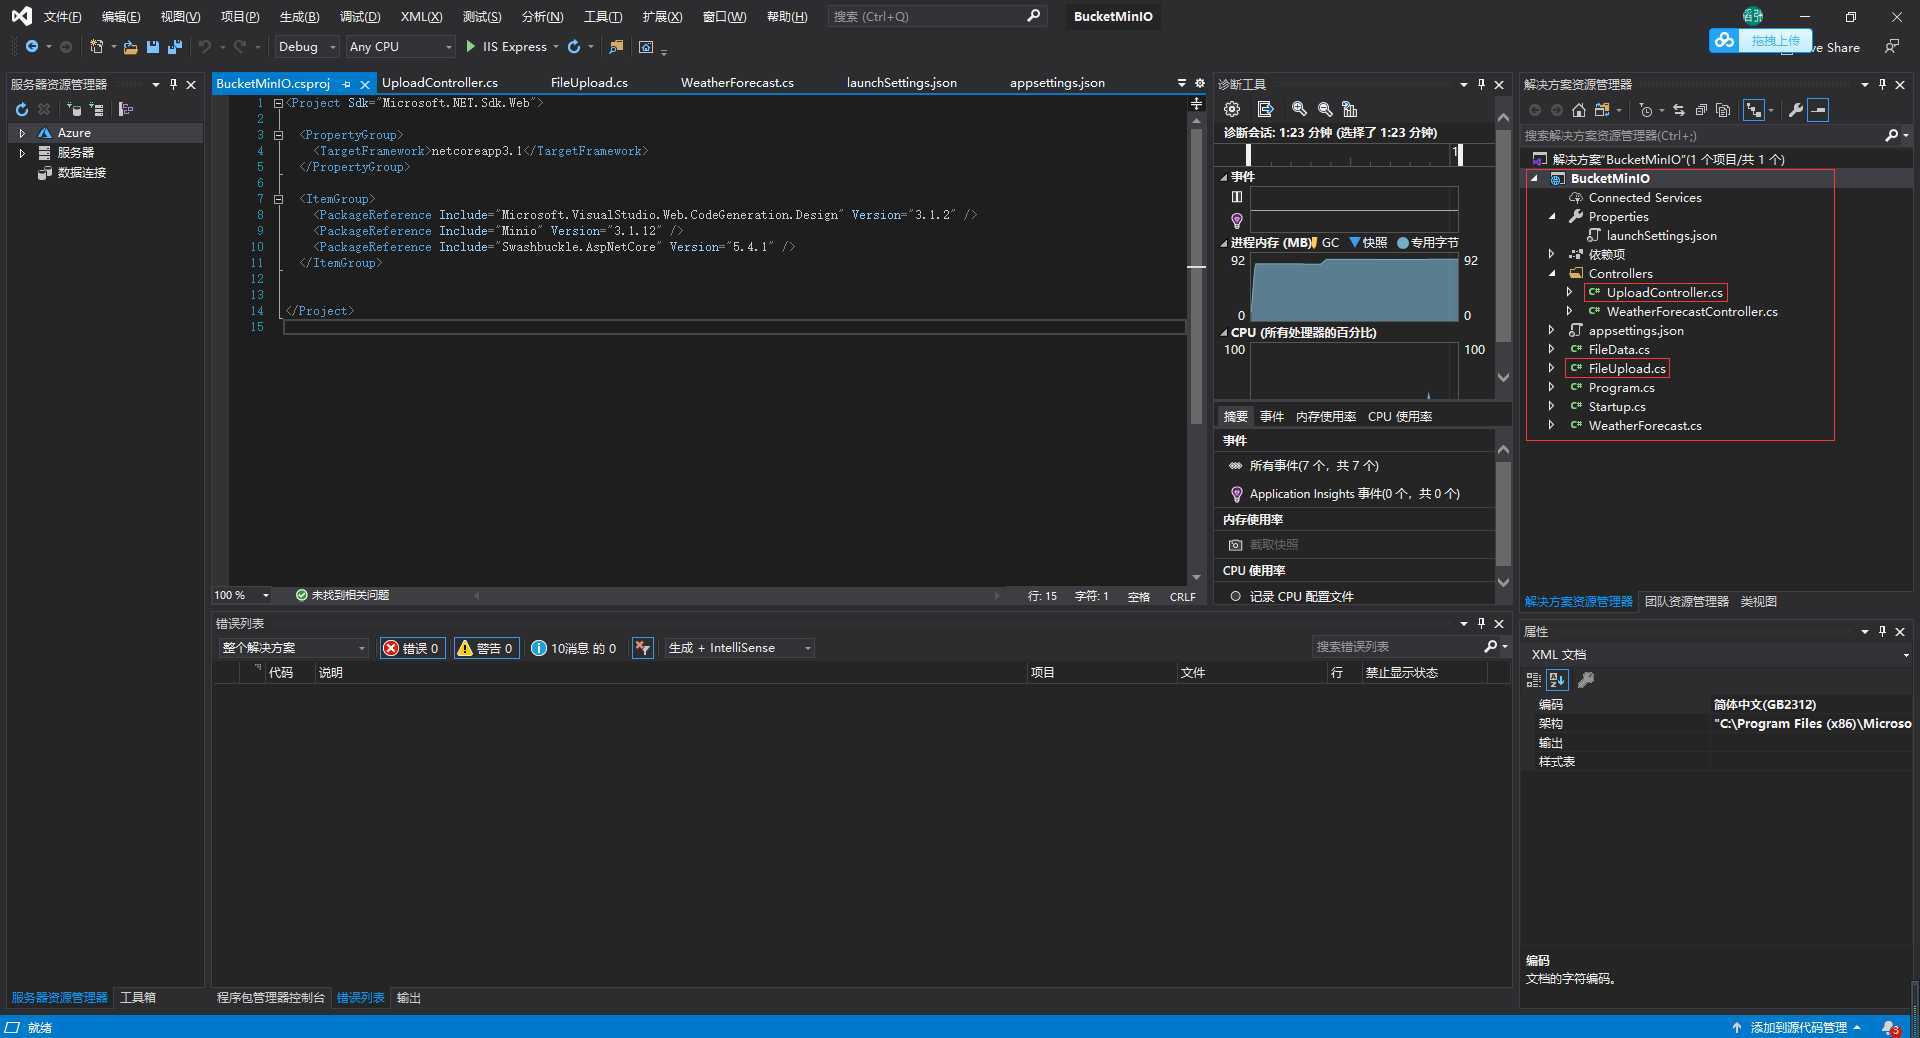The width and height of the screenshot is (1920, 1038).
Task: Click the Save All icon
Action: [175, 47]
